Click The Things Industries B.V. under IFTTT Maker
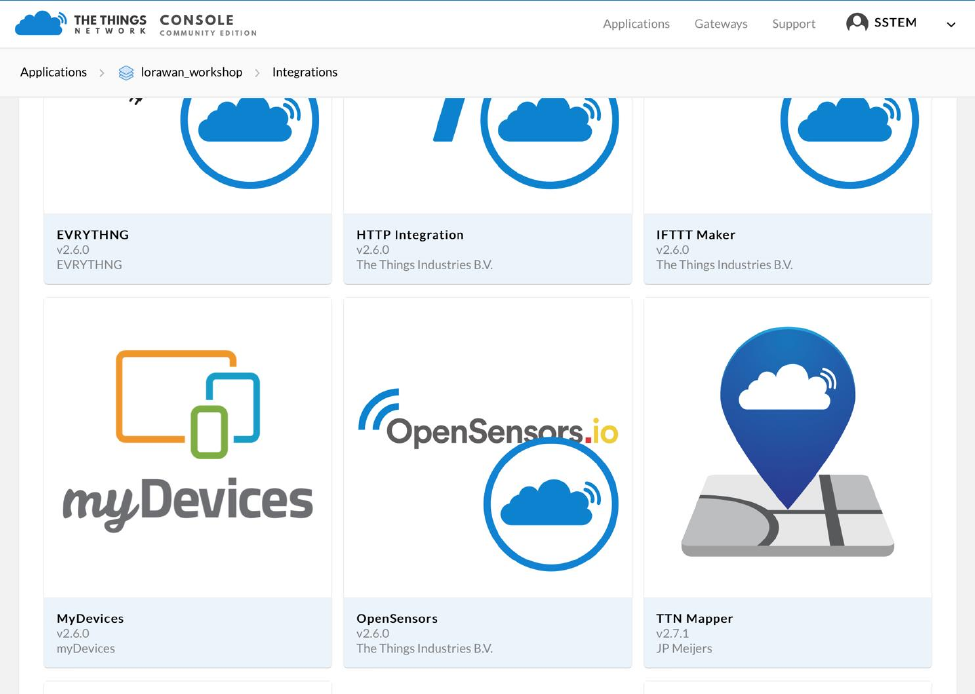This screenshot has width=975, height=694. pyautogui.click(x=724, y=264)
